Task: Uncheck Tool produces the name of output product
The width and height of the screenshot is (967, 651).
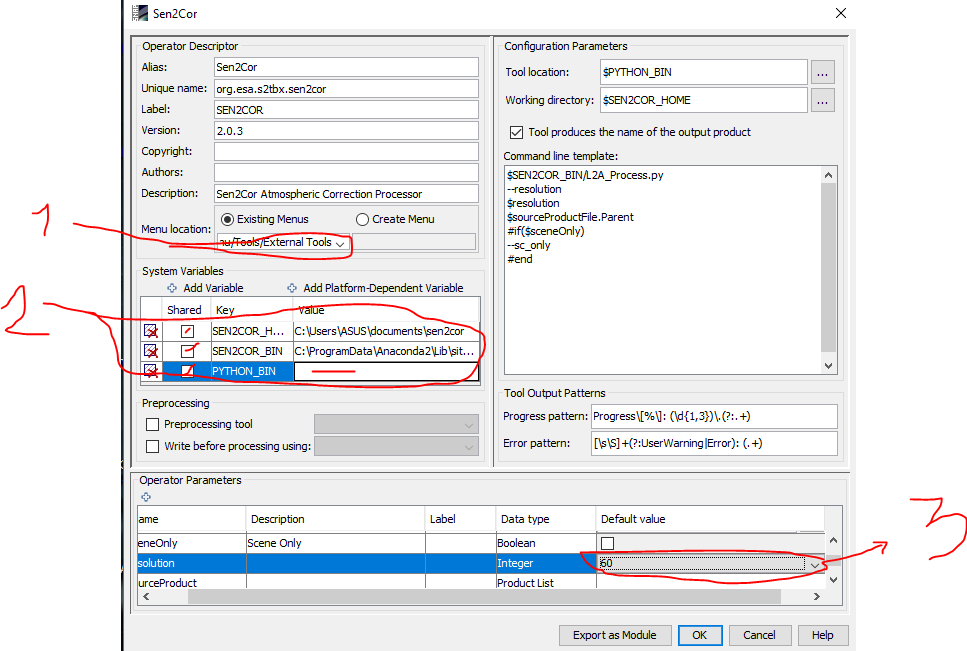Action: point(517,132)
